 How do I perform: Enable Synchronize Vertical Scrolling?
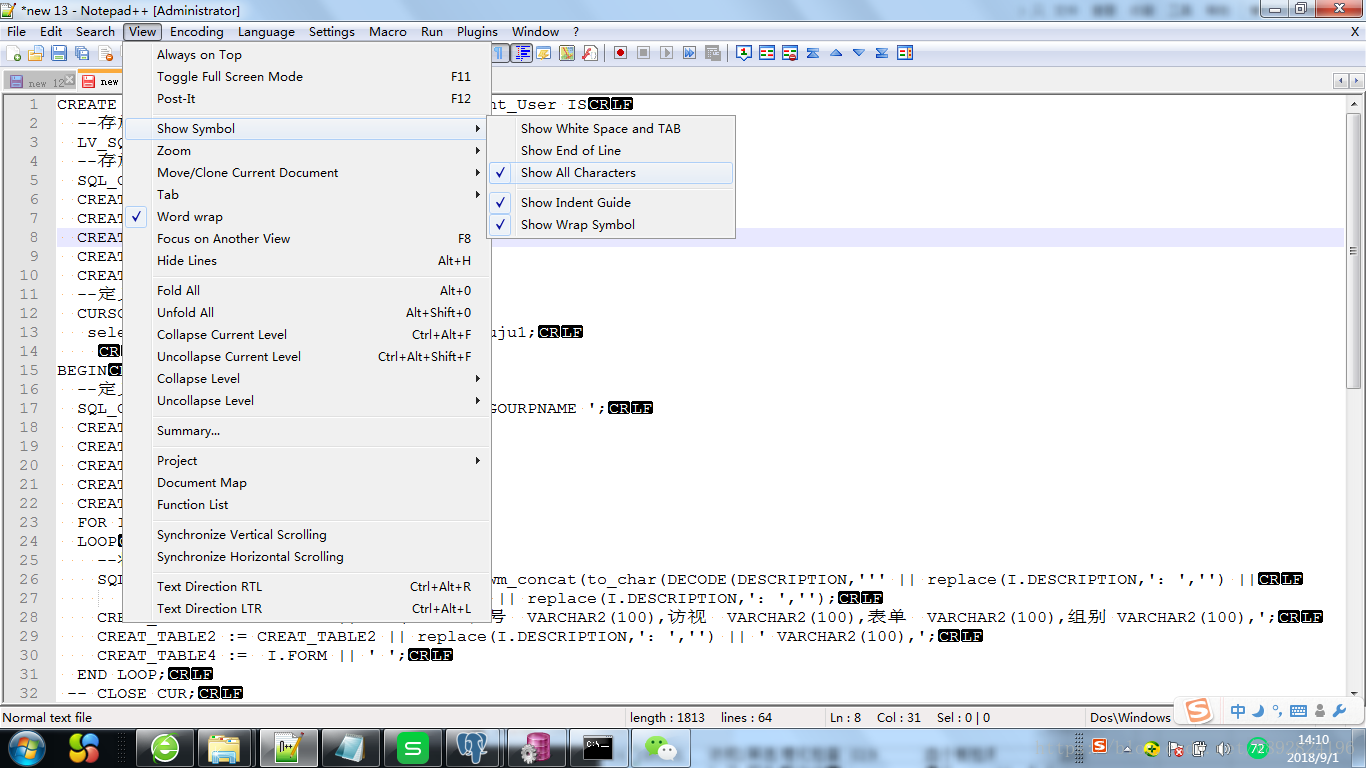click(x=308, y=534)
